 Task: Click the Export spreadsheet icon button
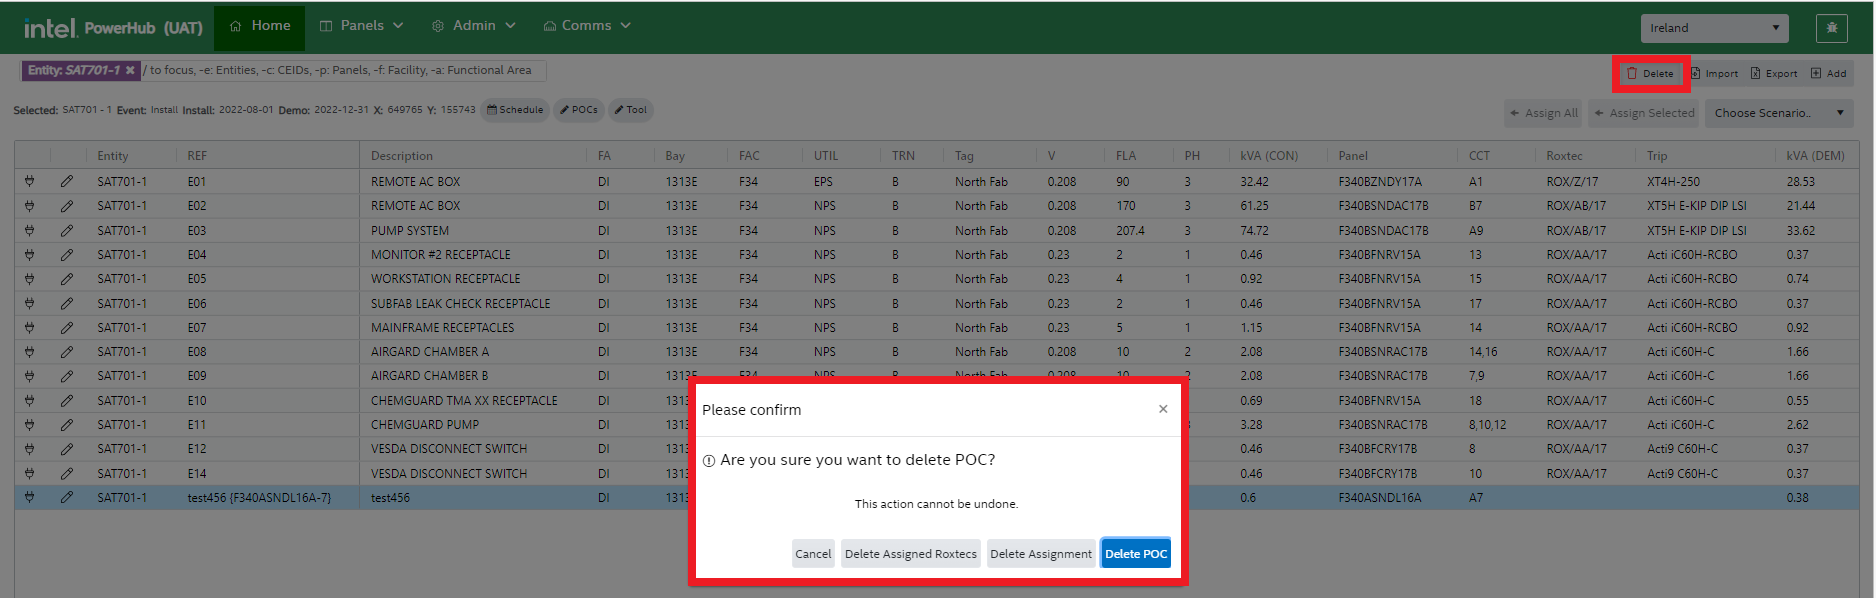(x=1773, y=73)
